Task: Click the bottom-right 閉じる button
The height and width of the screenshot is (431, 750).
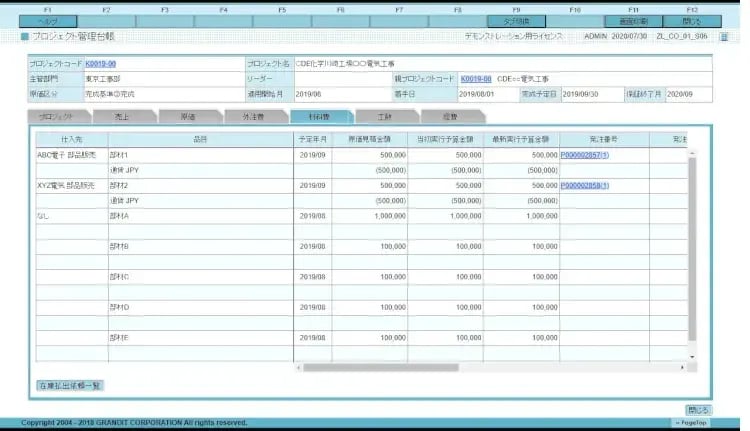Action: 698,409
